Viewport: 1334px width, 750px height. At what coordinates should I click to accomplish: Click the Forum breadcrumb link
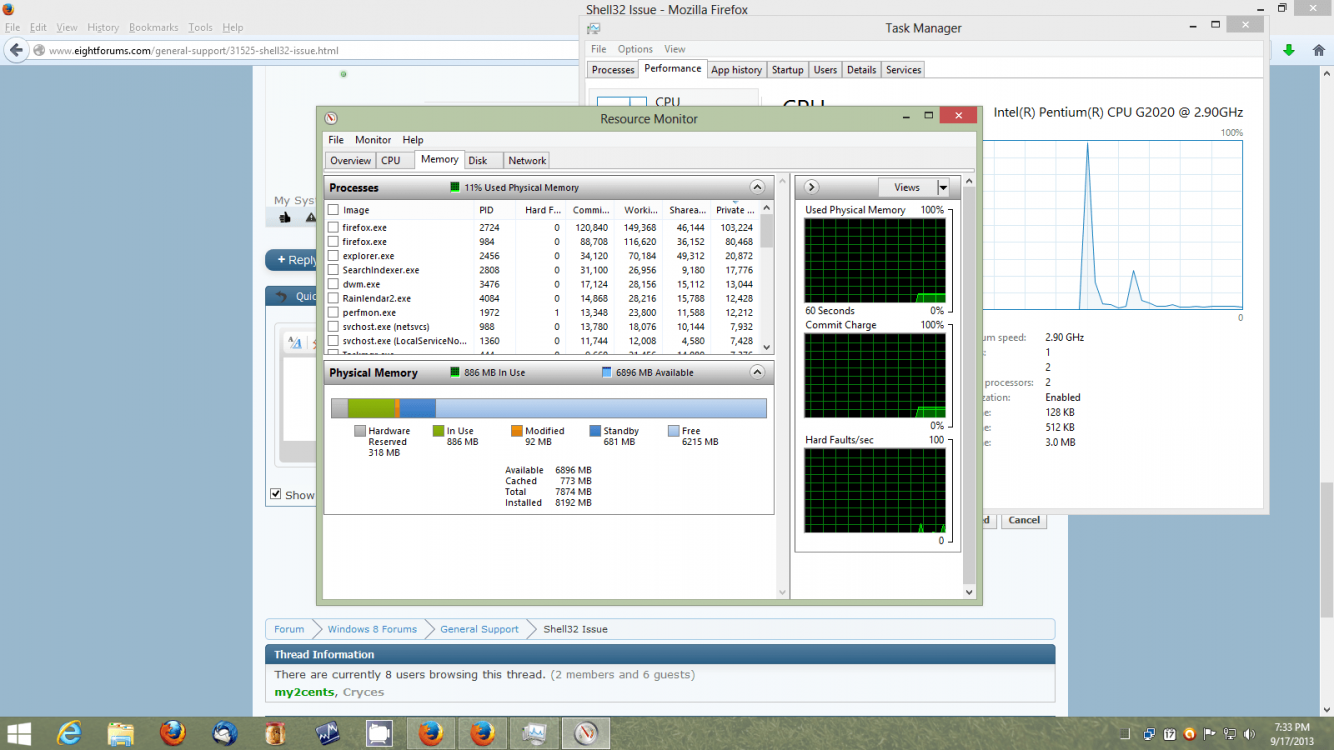(289, 629)
